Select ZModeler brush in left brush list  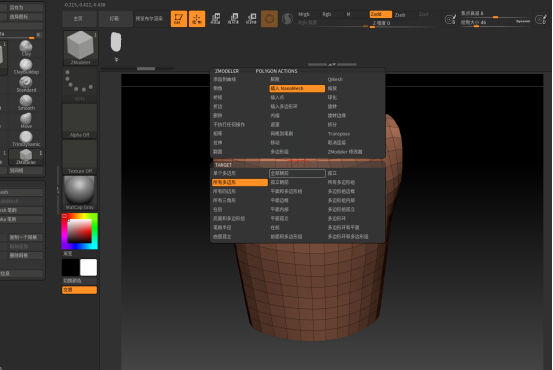(x=26, y=157)
